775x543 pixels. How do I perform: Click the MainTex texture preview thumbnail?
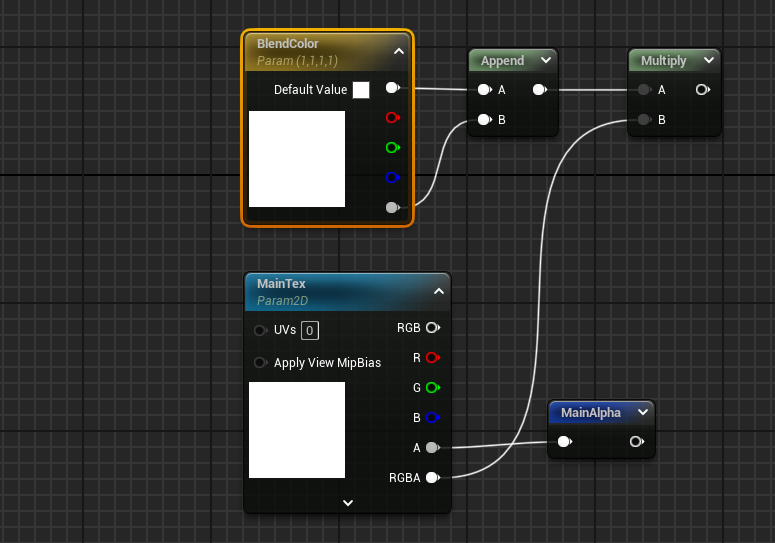[x=297, y=430]
